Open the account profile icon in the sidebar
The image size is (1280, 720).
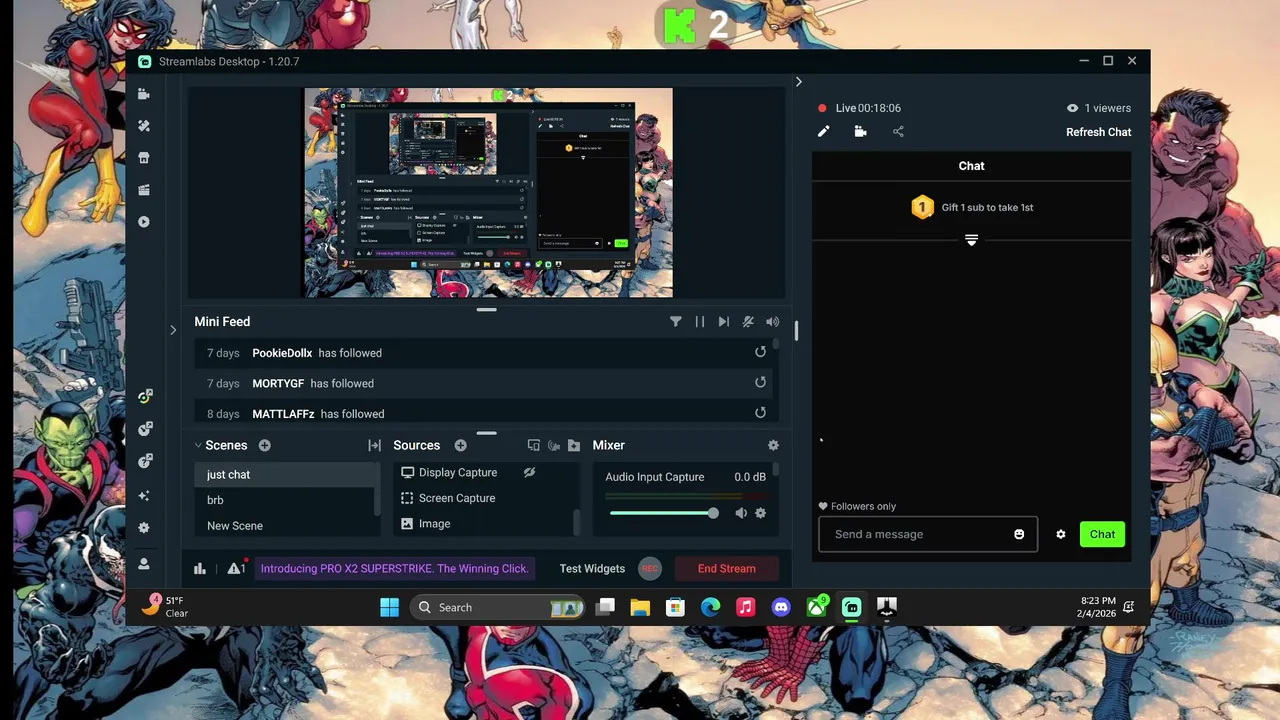tap(144, 564)
